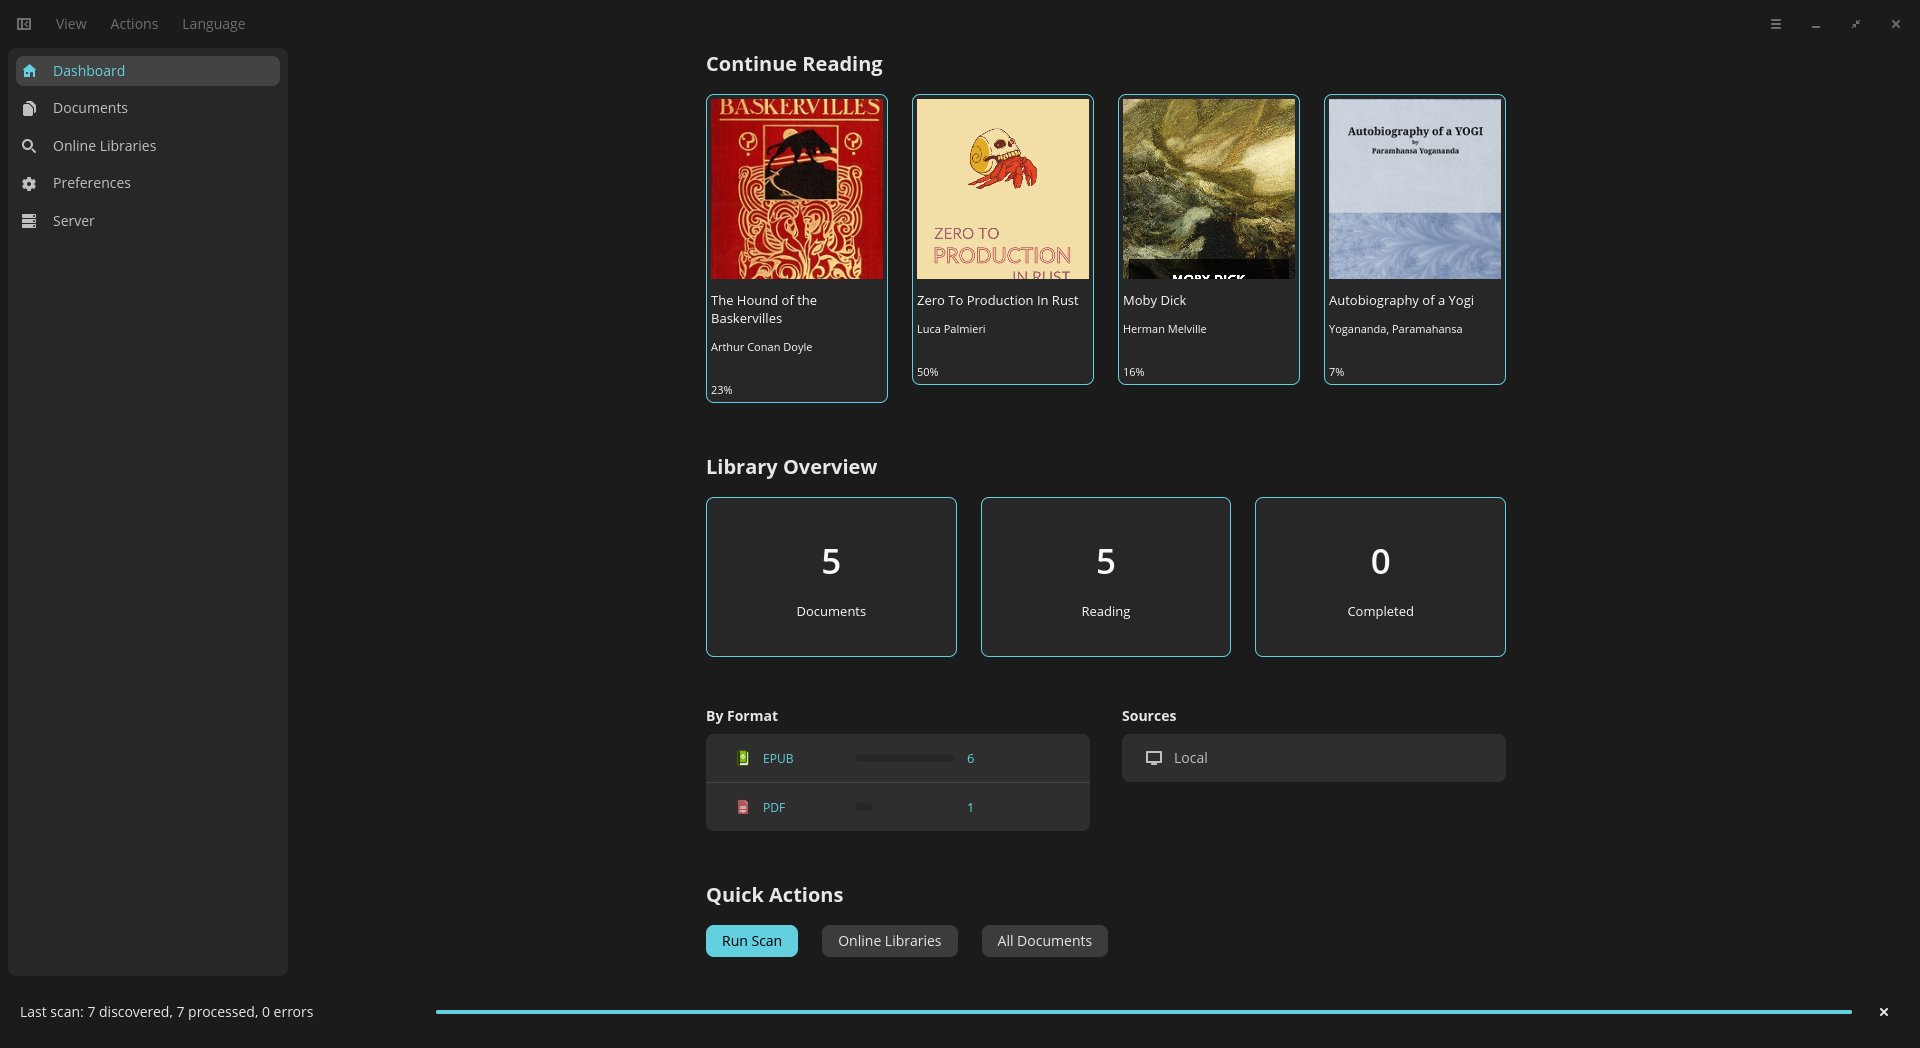Click the Autobiography of a Yogi title text

pyautogui.click(x=1401, y=300)
